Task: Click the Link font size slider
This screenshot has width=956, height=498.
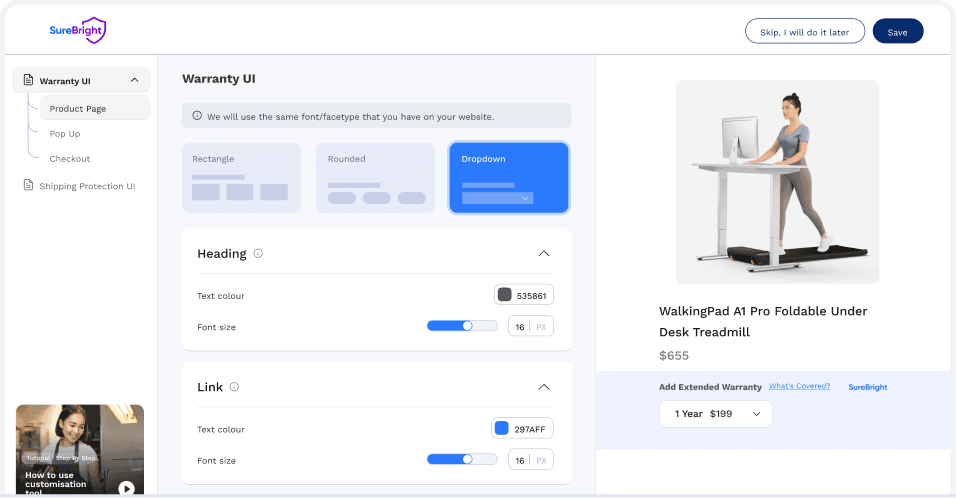Action: pyautogui.click(x=462, y=460)
